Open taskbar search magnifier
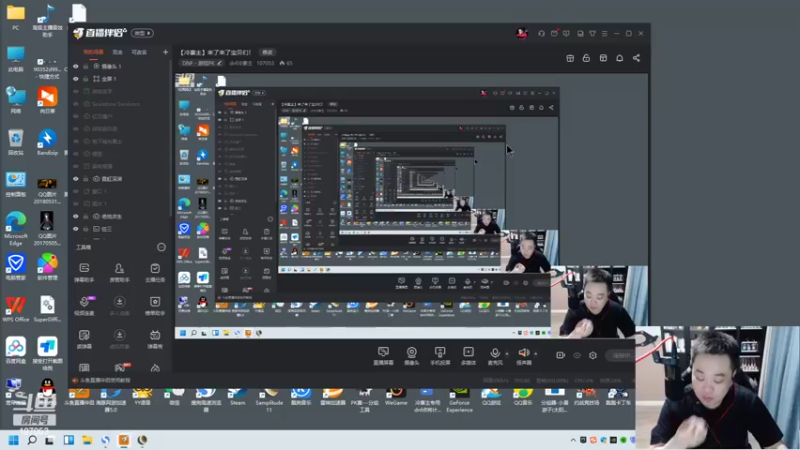This screenshot has height=450, width=800. pos(32,440)
